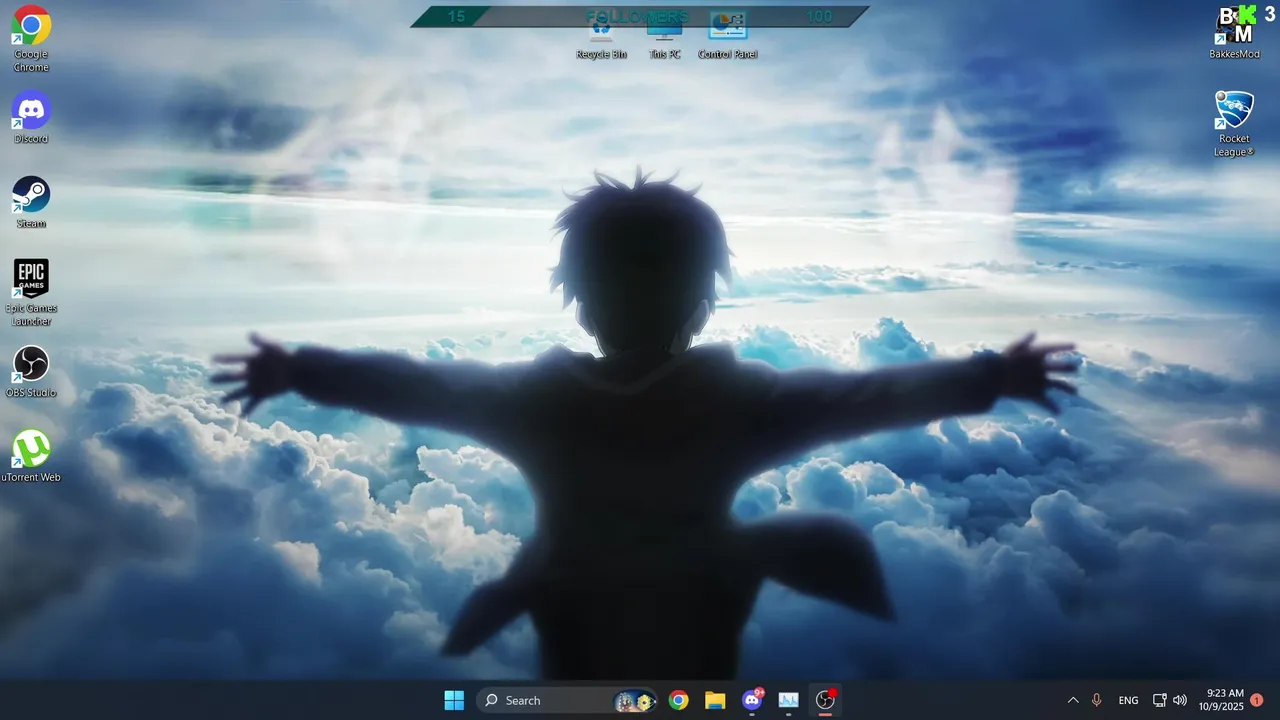Click the search highlight image in Search
1280x720 pixels.
click(635, 701)
